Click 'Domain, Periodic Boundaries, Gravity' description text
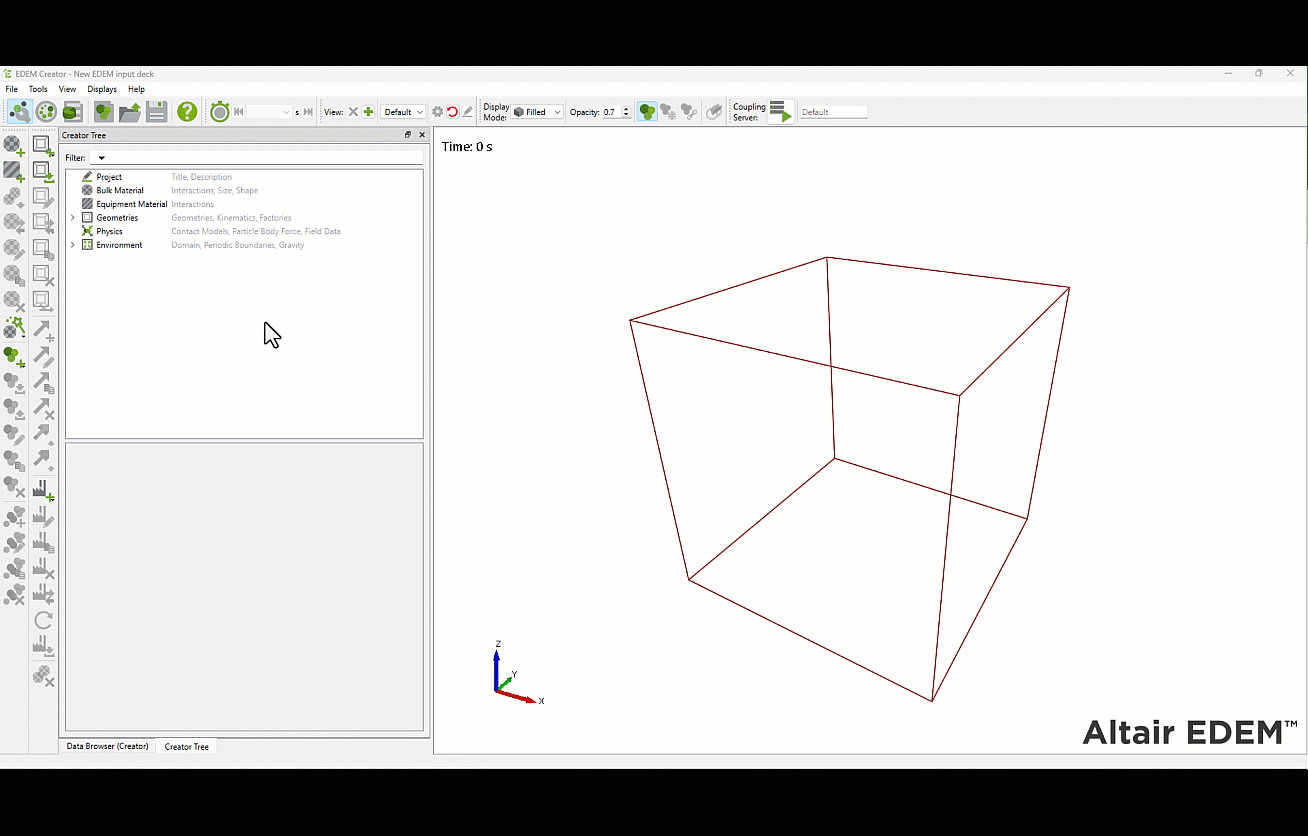Image resolution: width=1308 pixels, height=836 pixels. point(238,245)
